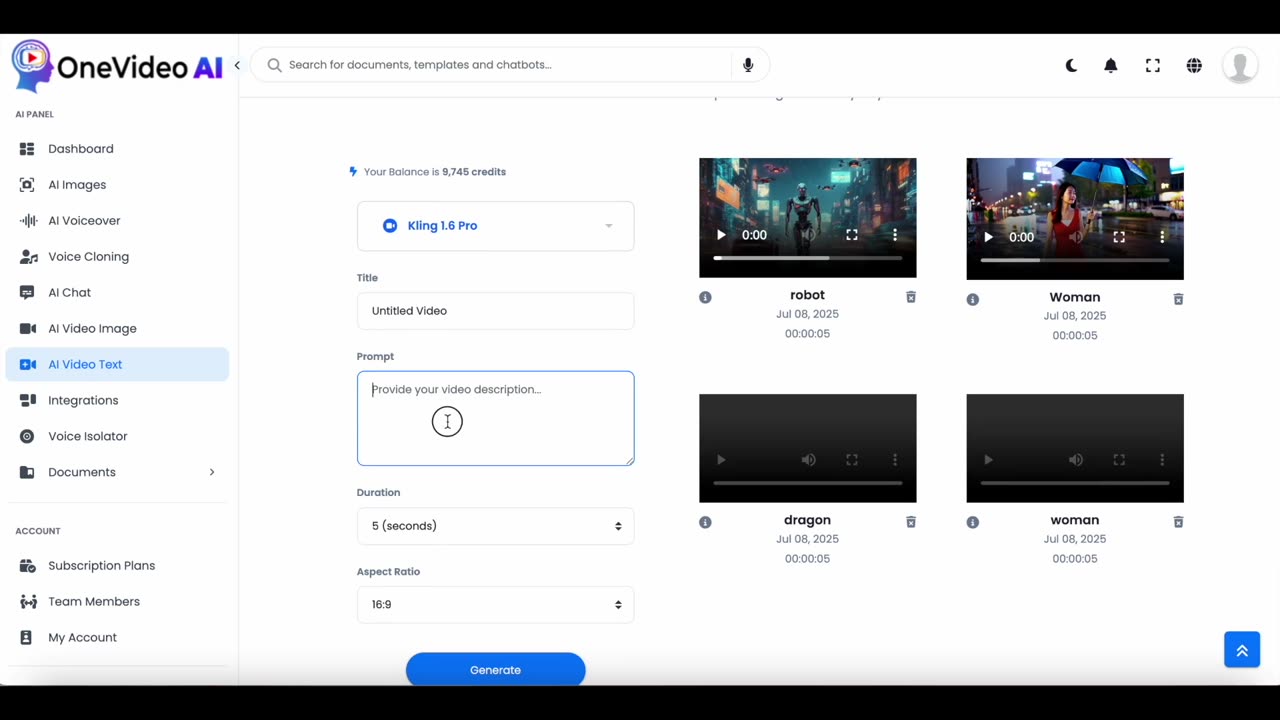The image size is (1280, 720).
Task: Open the Duration 5 seconds dropdown
Action: click(x=495, y=526)
